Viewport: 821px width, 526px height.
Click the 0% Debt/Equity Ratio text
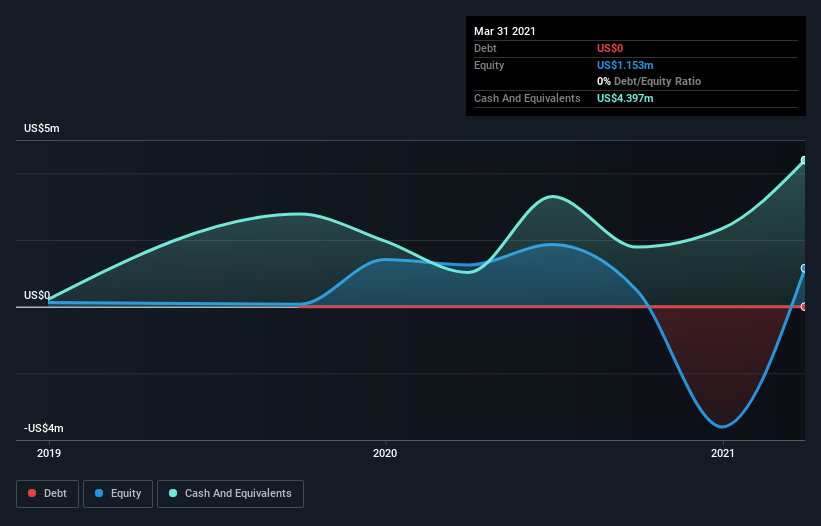(x=649, y=81)
